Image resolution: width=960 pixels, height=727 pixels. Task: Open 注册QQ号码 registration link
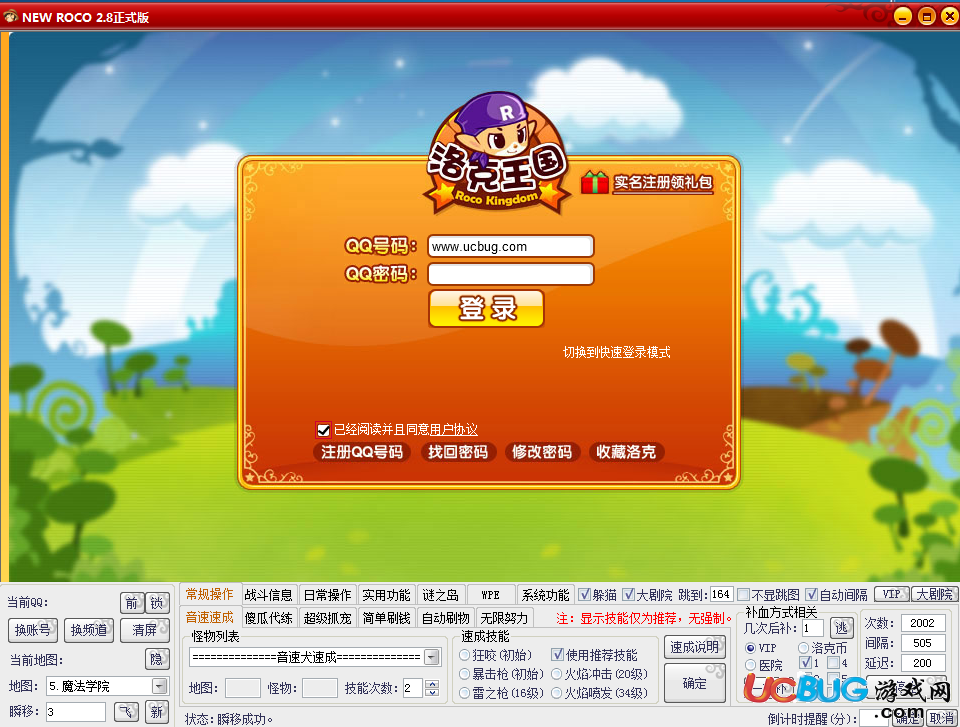click(362, 452)
